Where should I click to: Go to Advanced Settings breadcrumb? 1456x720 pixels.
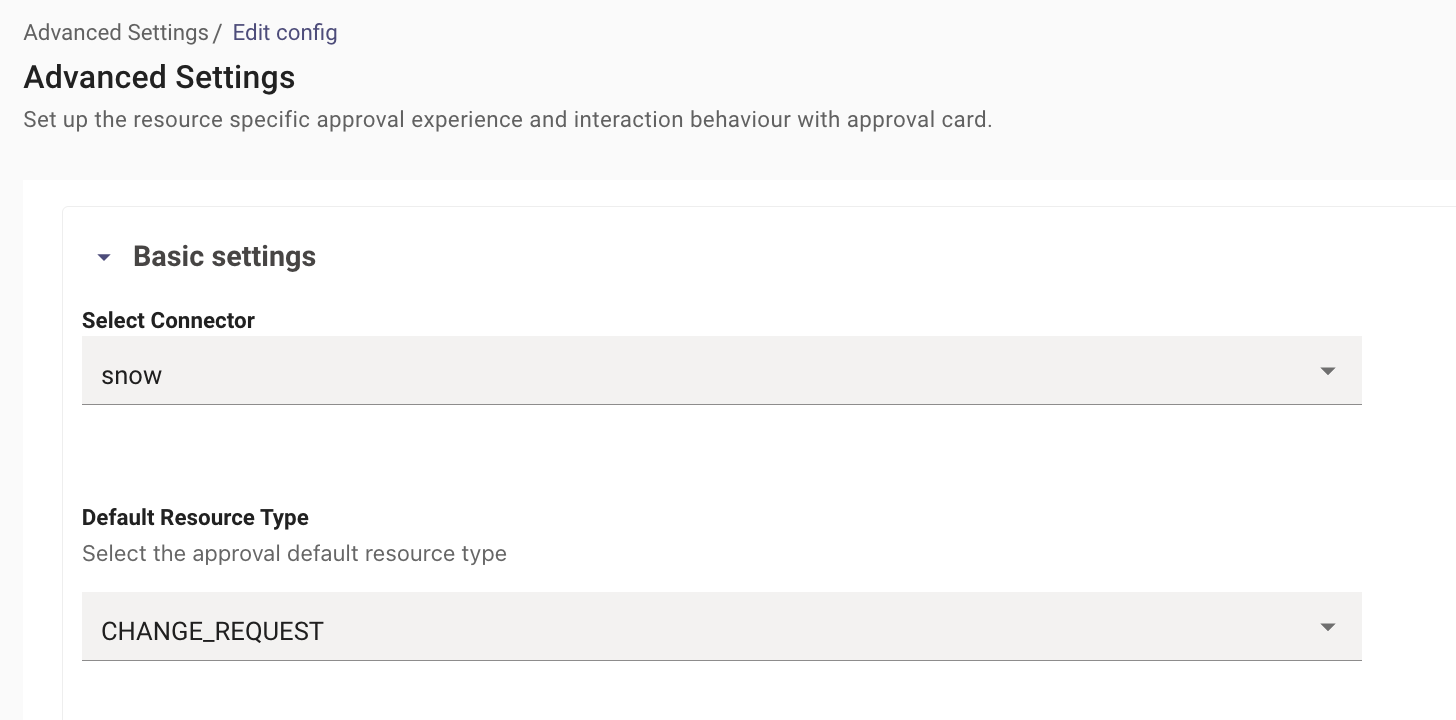coord(116,33)
